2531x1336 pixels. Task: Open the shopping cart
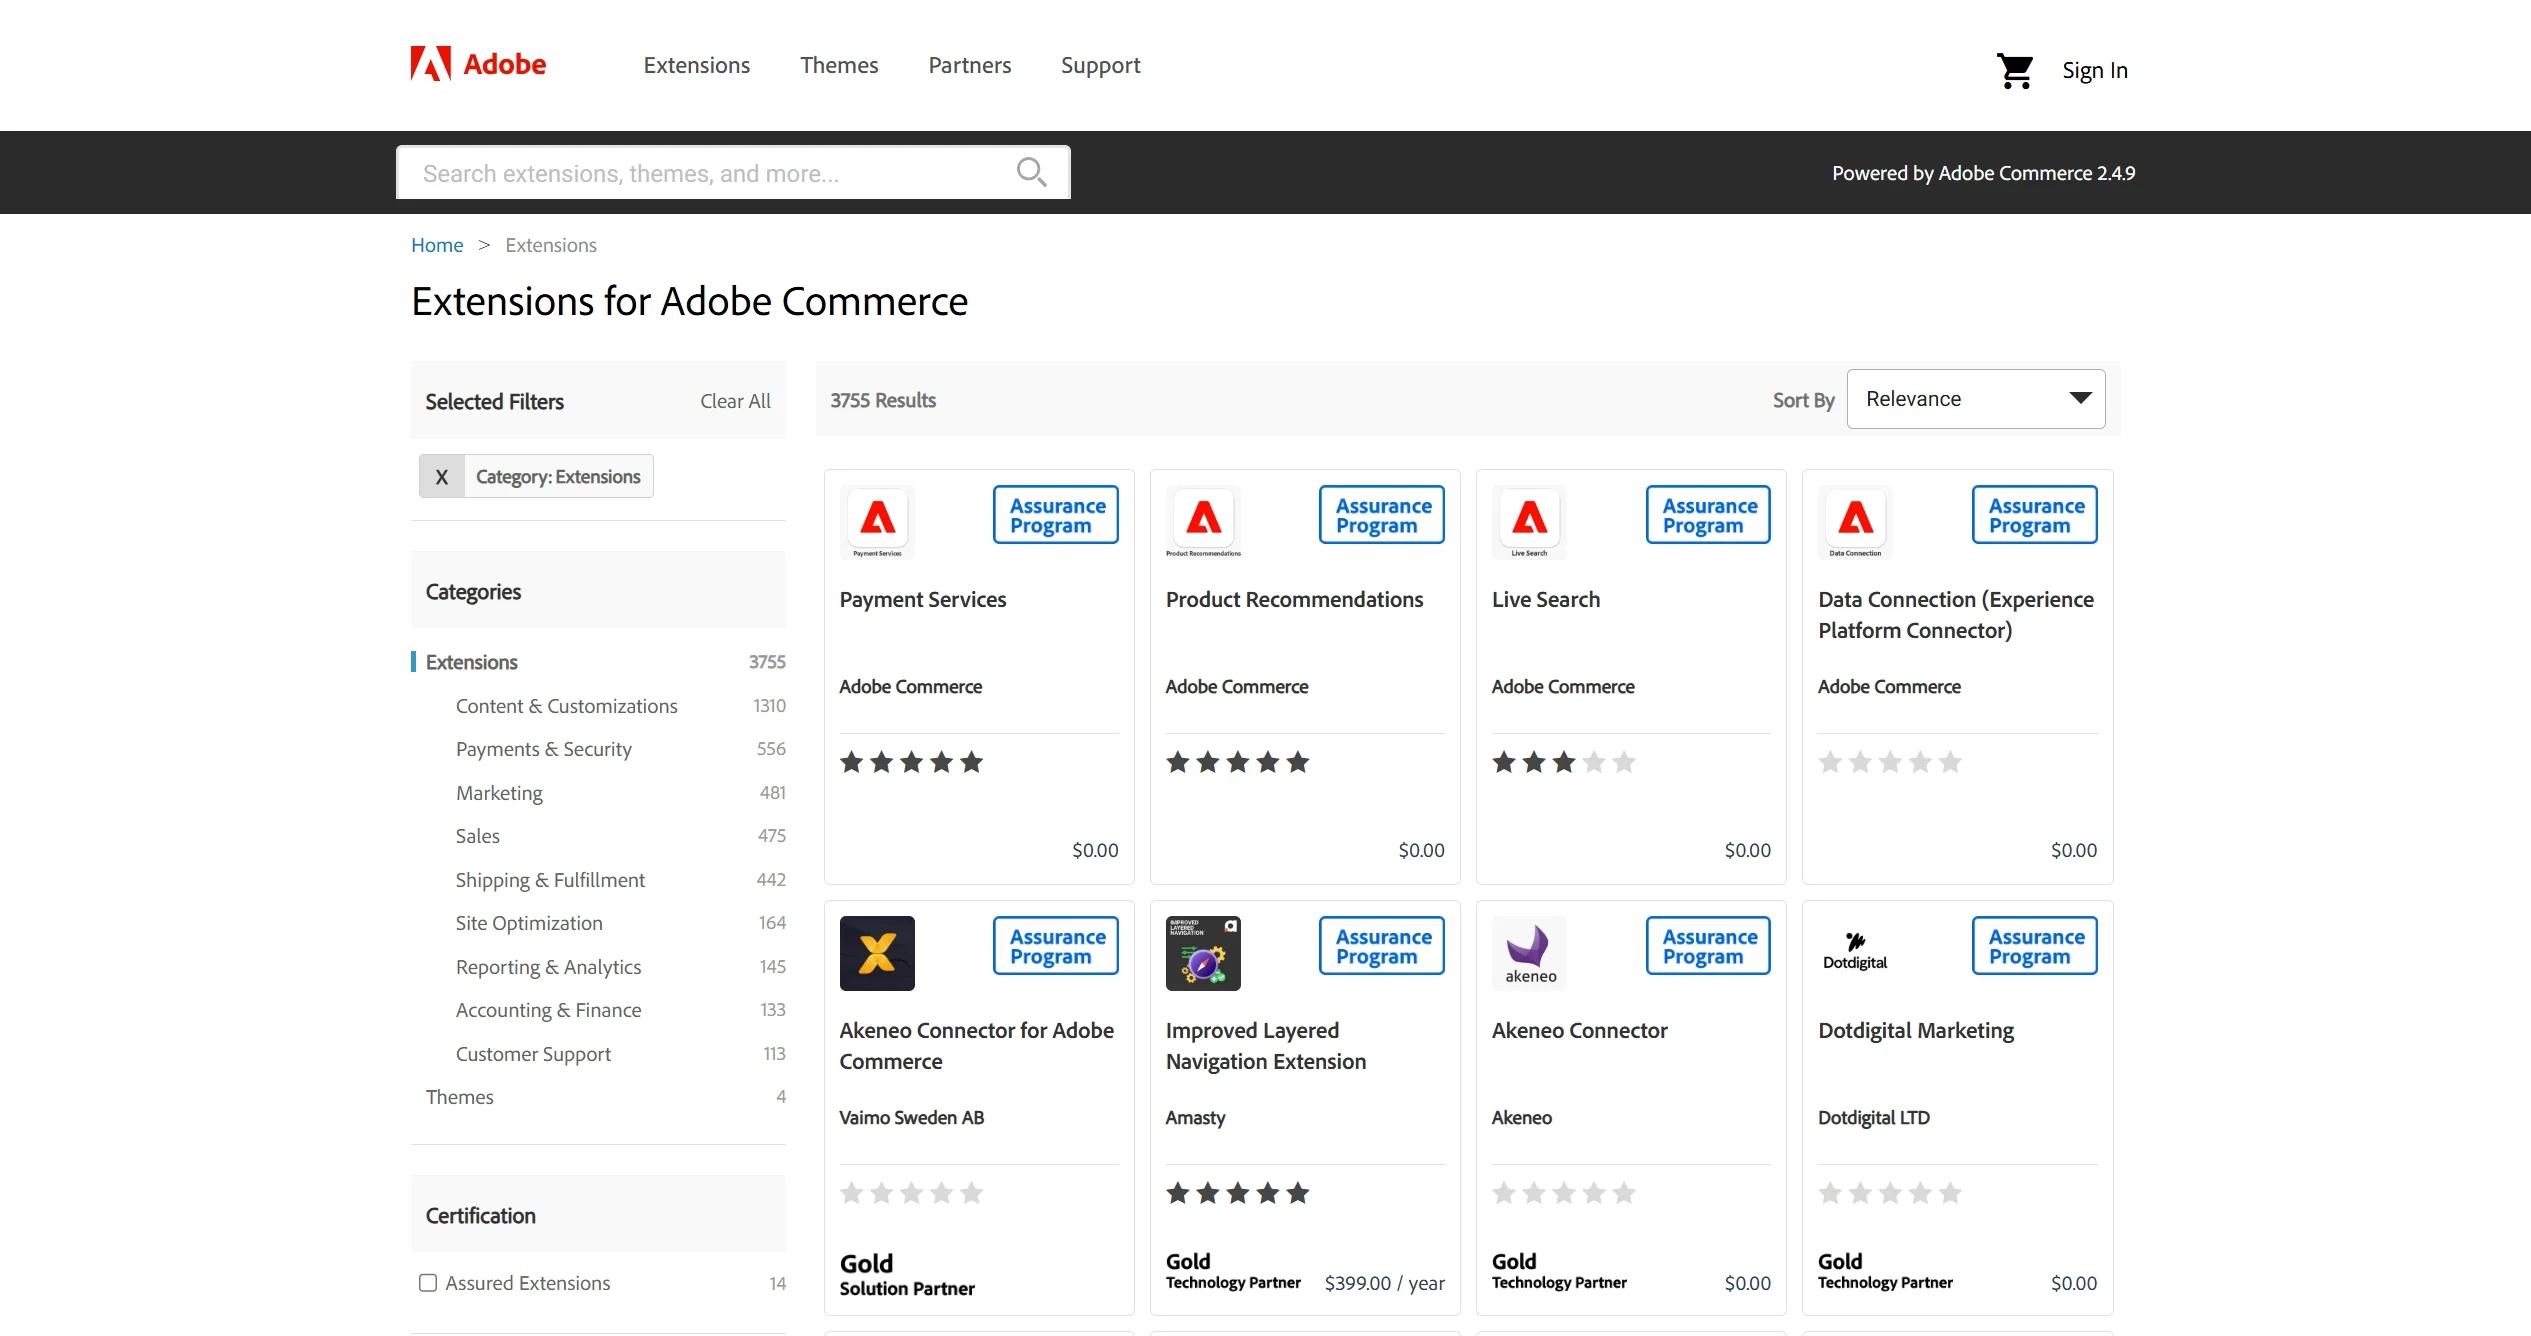tap(2014, 71)
